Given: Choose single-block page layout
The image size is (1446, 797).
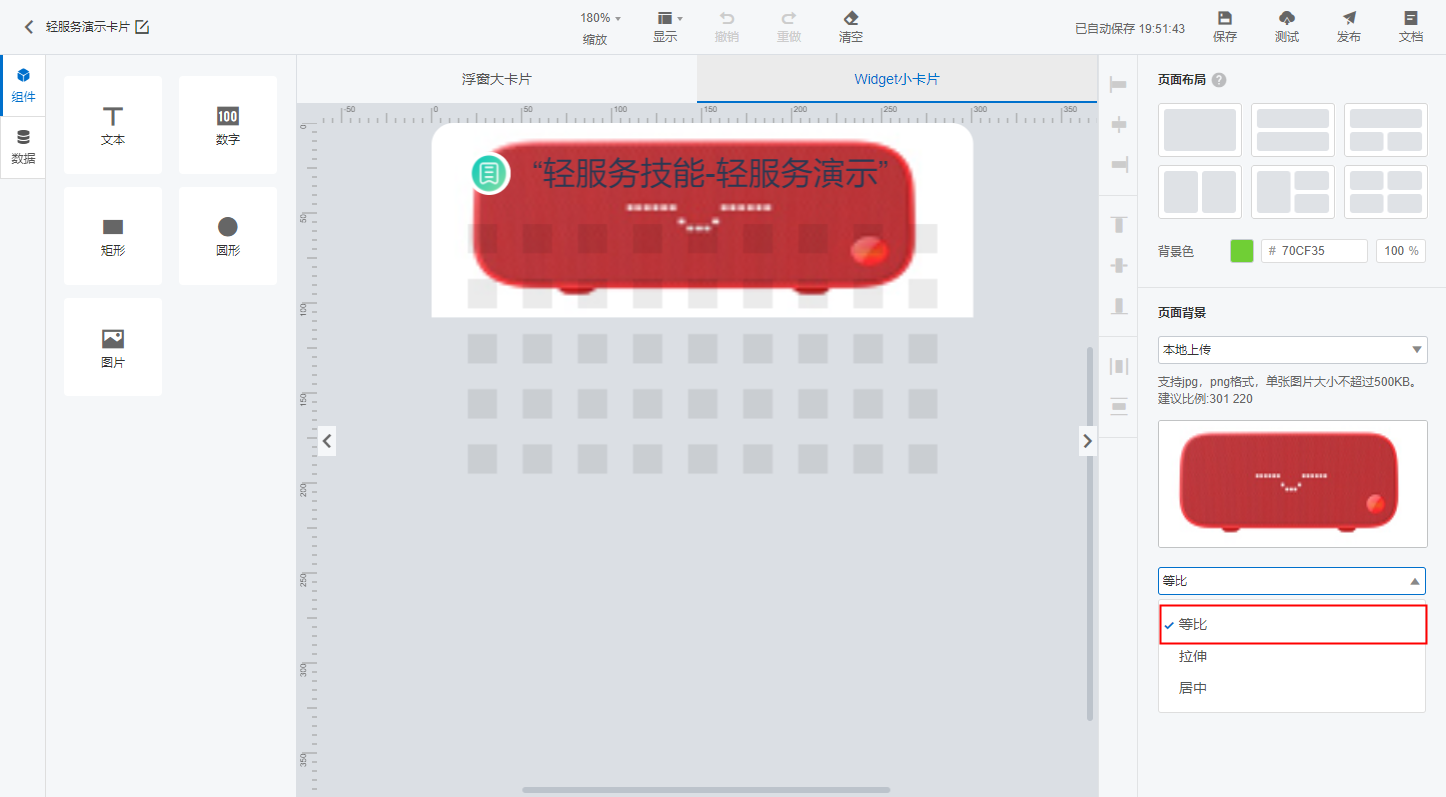Looking at the screenshot, I should pyautogui.click(x=1200, y=130).
